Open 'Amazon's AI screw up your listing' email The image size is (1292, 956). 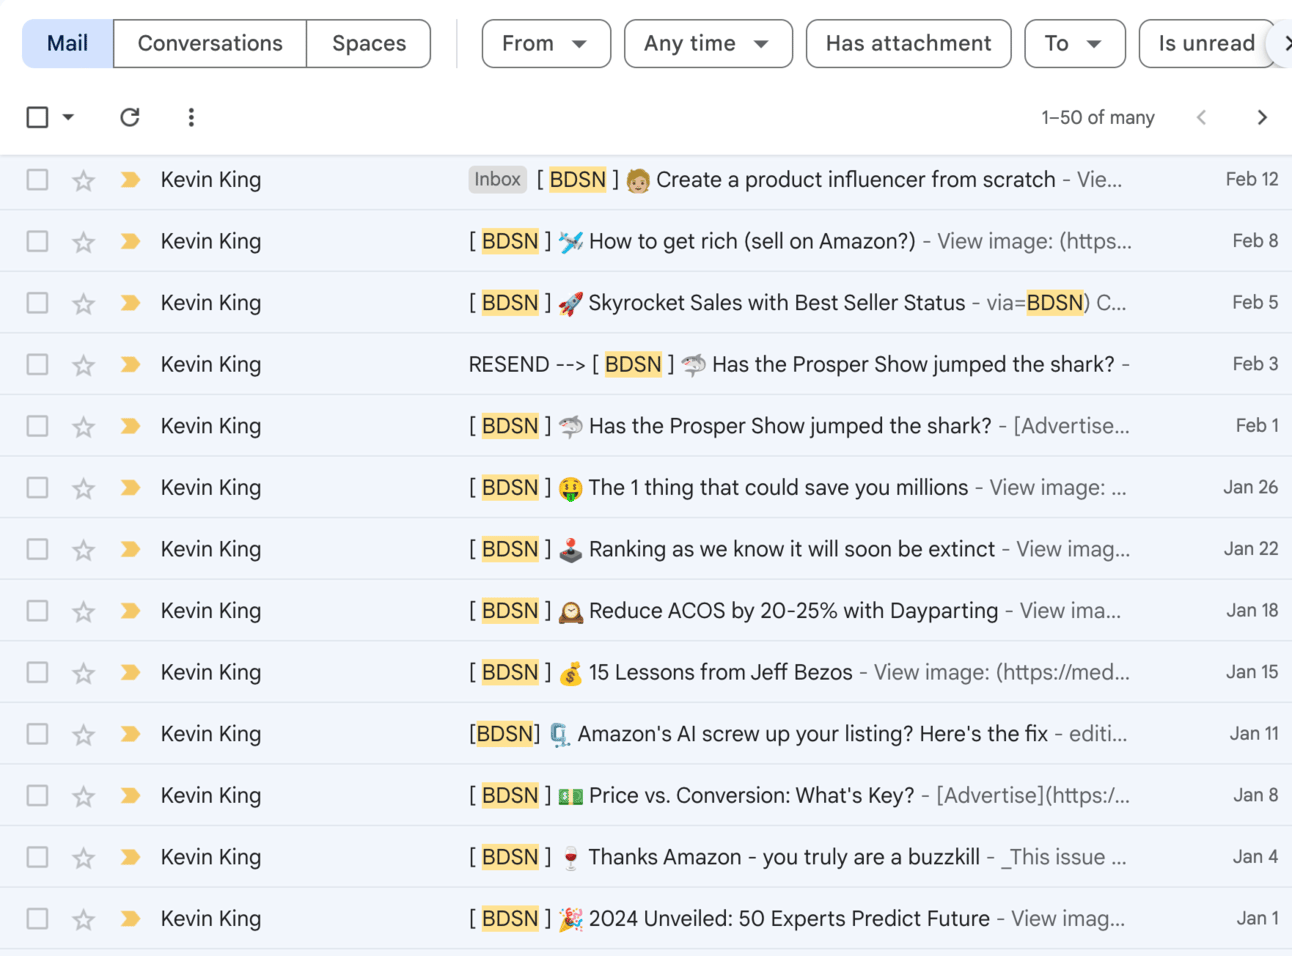[813, 734]
